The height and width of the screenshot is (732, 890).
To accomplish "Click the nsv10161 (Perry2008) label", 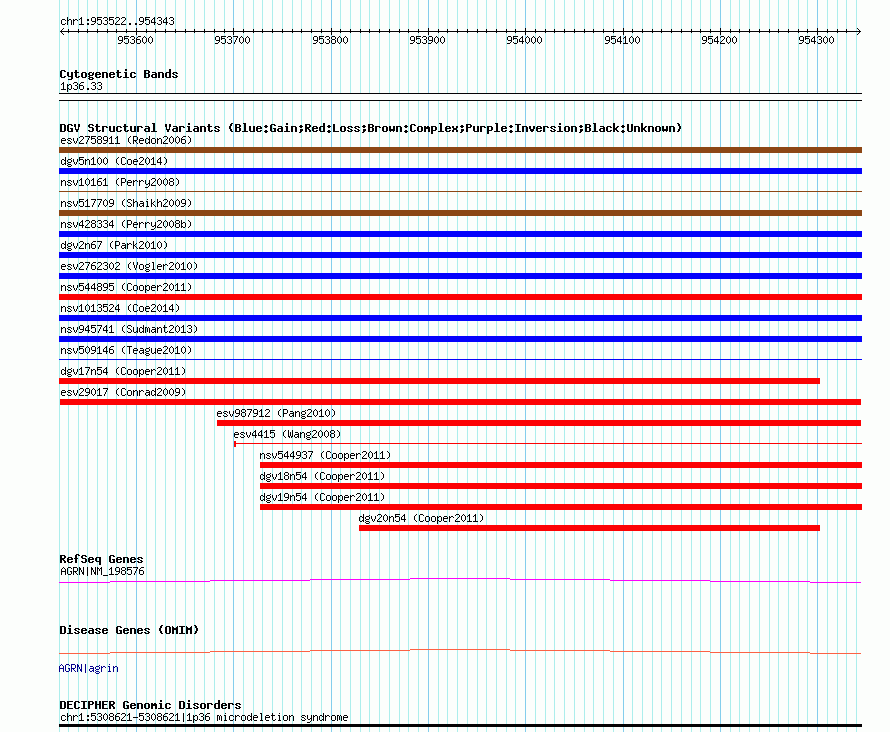I will point(120,182).
